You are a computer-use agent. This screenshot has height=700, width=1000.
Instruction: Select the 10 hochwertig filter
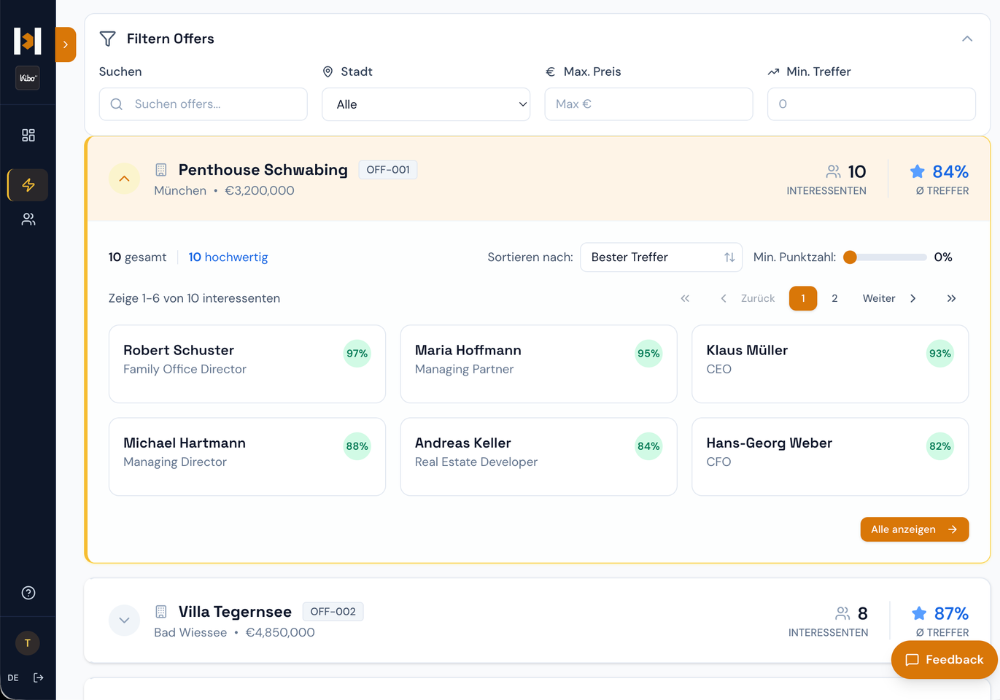coord(228,257)
